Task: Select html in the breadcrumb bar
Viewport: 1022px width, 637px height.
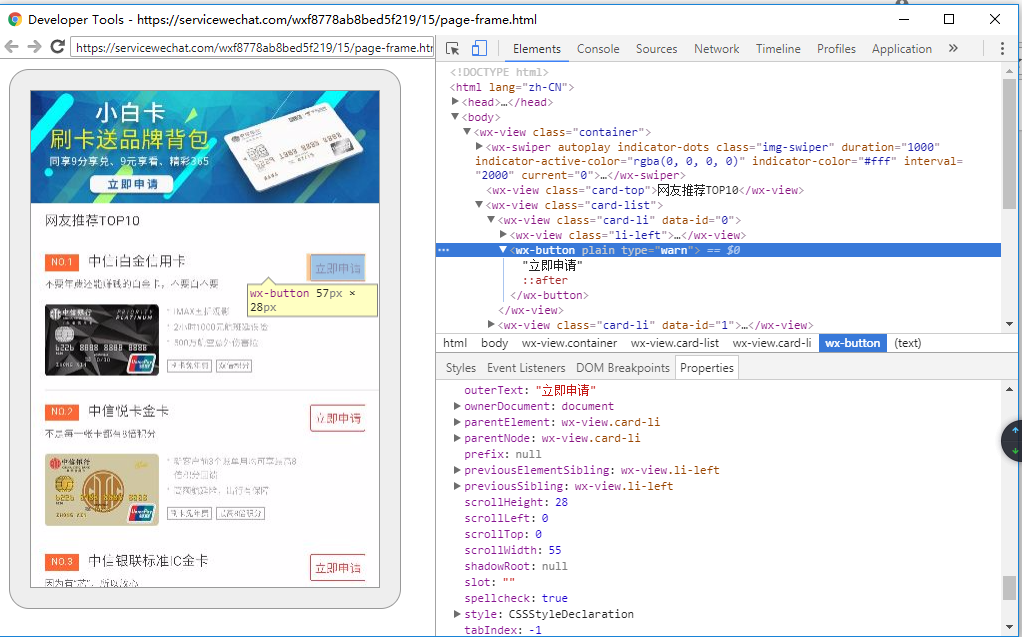Action: [455, 343]
